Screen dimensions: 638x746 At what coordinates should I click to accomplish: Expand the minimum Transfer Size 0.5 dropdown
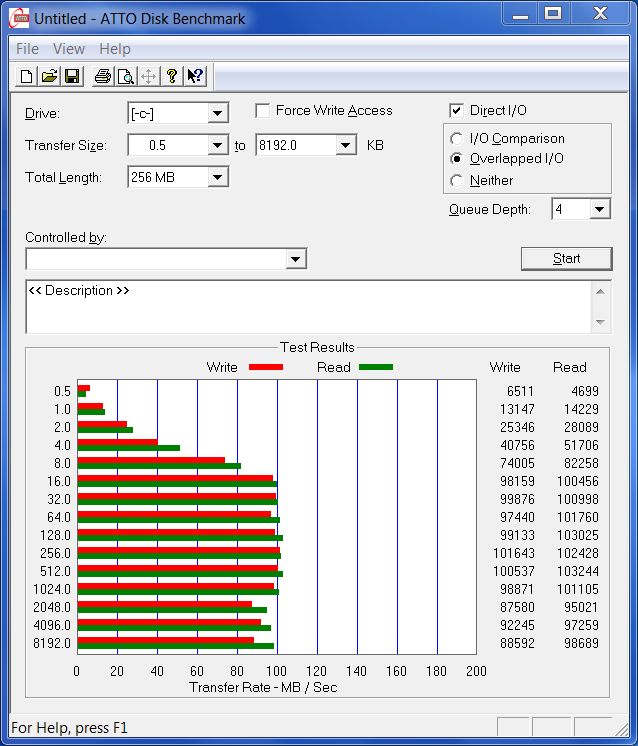click(217, 145)
